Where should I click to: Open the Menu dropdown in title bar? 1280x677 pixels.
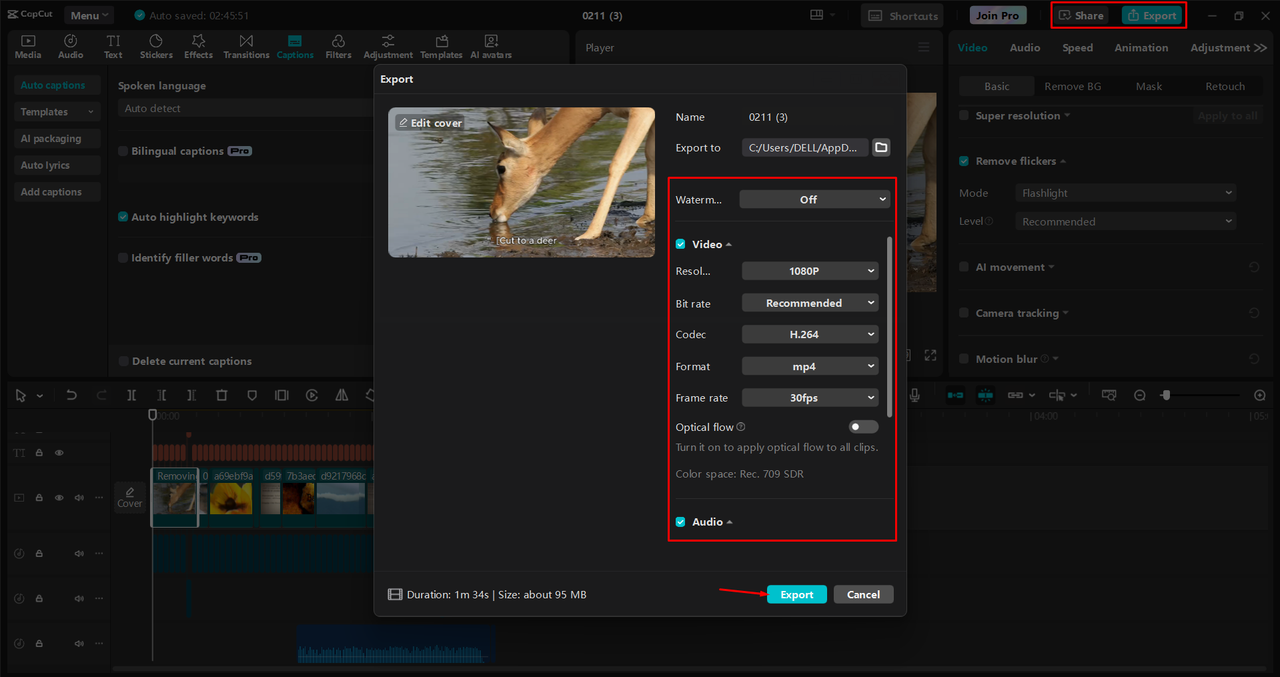pyautogui.click(x=89, y=15)
